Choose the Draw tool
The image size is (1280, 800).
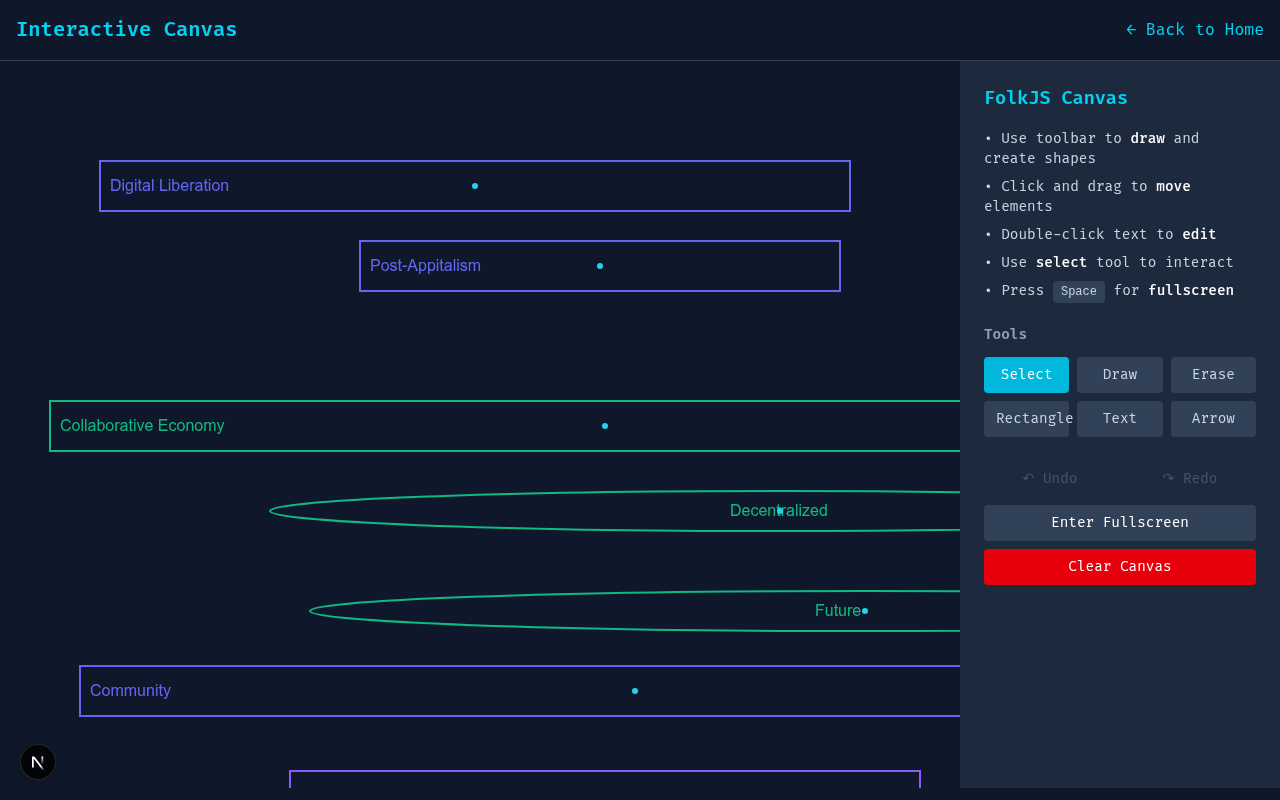coord(1119,375)
